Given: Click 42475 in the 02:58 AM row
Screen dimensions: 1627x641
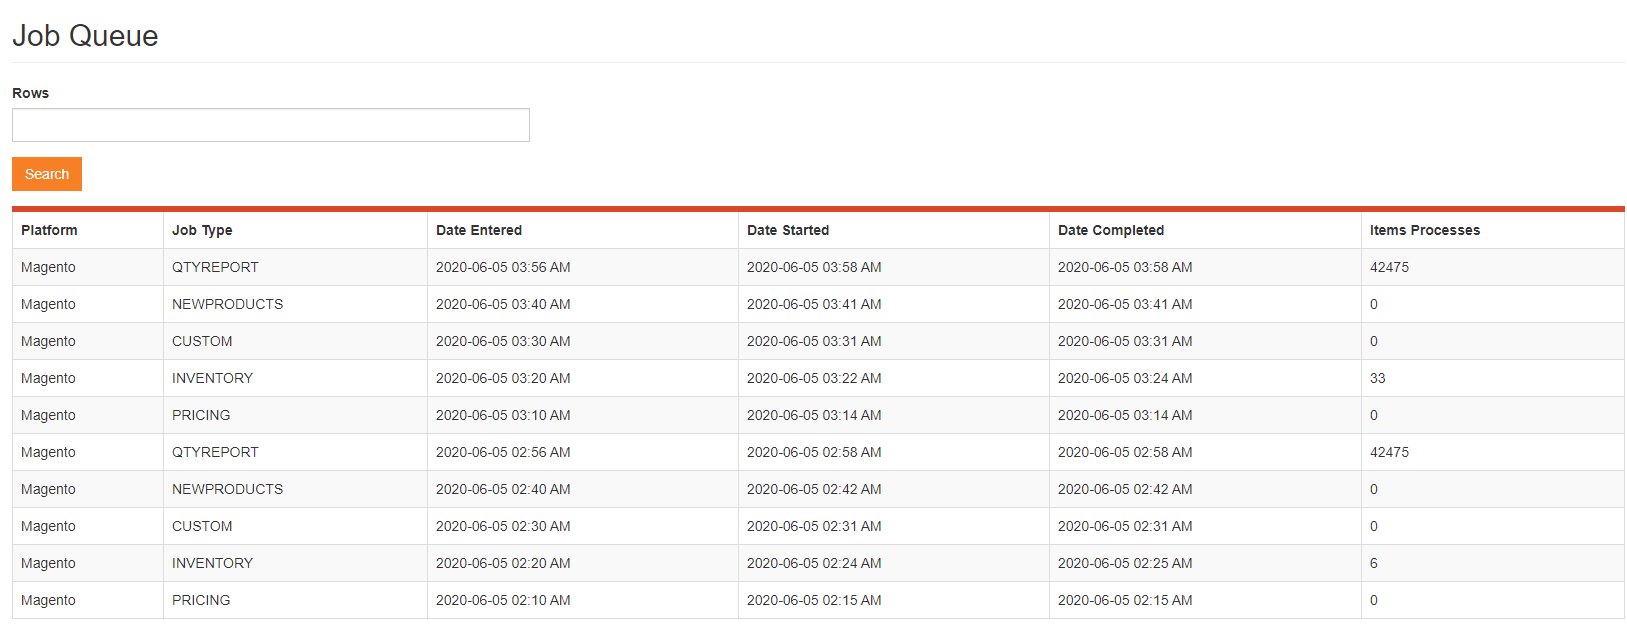Looking at the screenshot, I should coord(1389,452).
